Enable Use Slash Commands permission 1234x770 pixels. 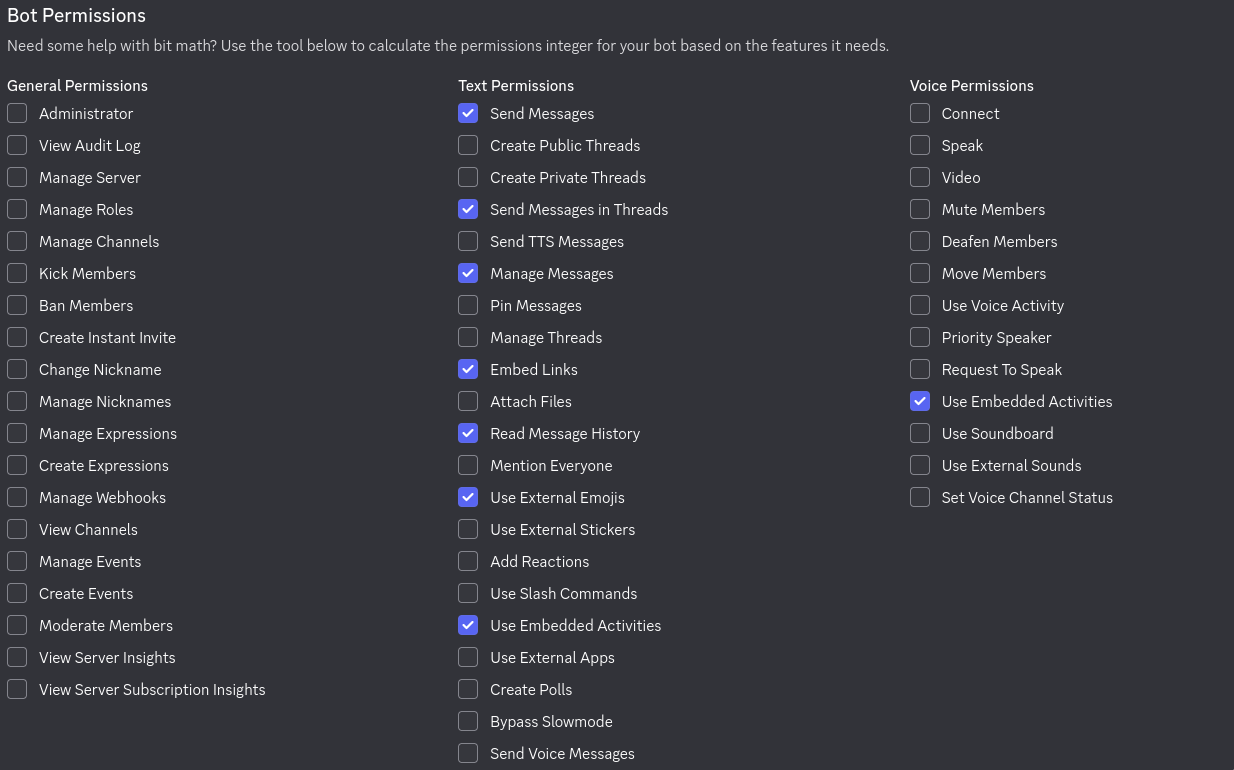click(x=468, y=593)
